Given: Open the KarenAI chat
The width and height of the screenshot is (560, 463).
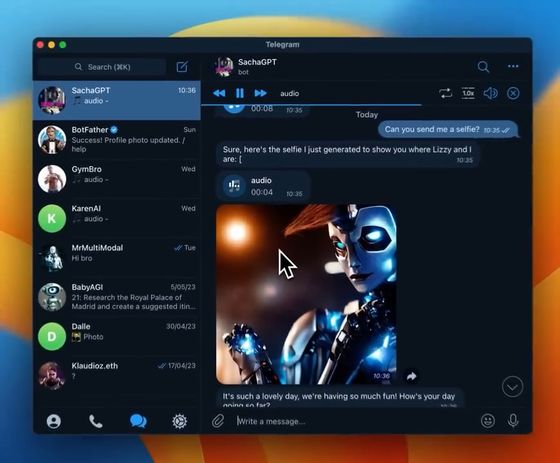Looking at the screenshot, I should coord(117,218).
